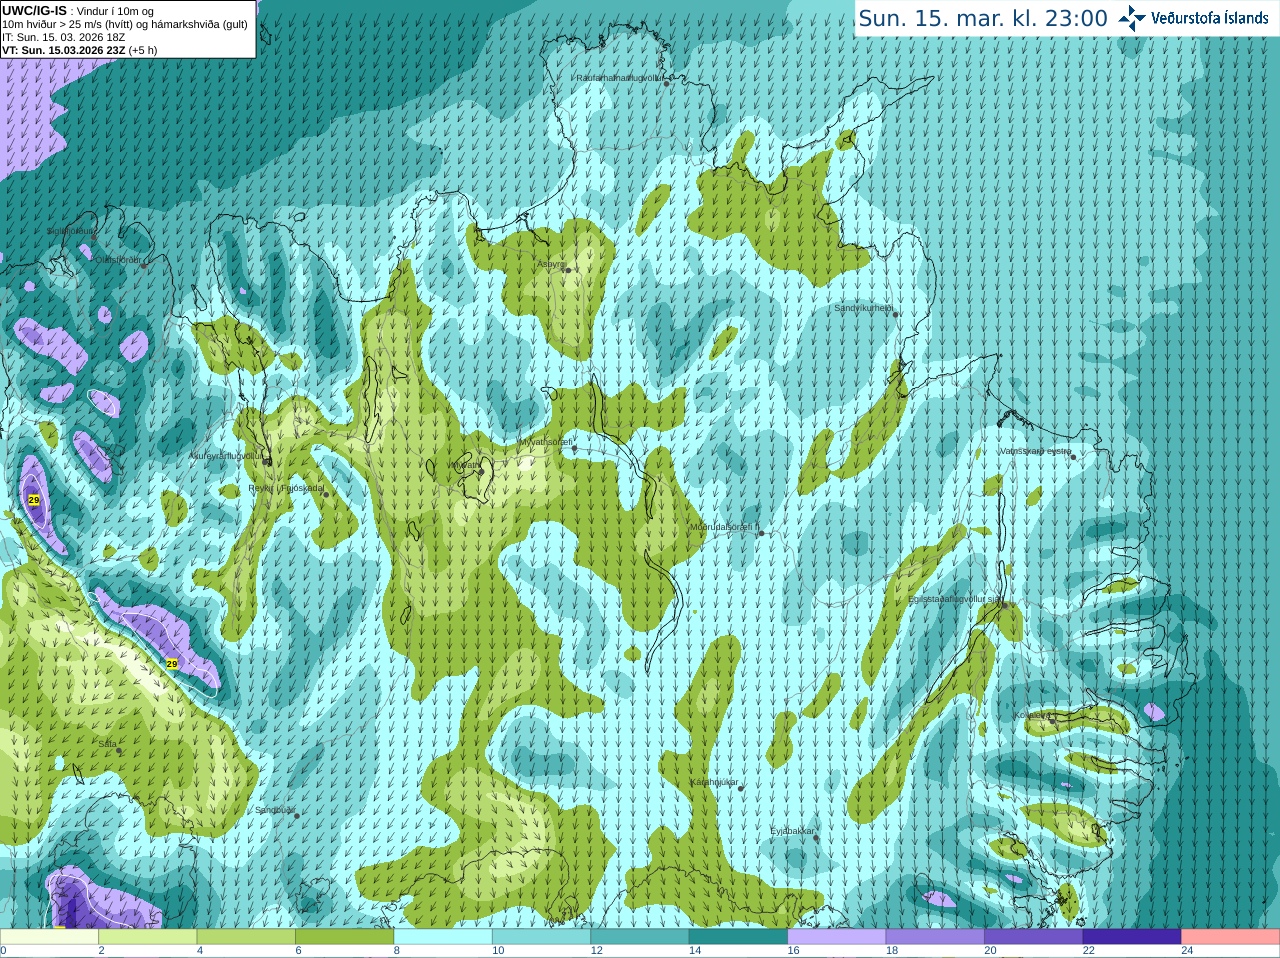
Task: Click the Kárahnjúkar station label
Action: (714, 782)
